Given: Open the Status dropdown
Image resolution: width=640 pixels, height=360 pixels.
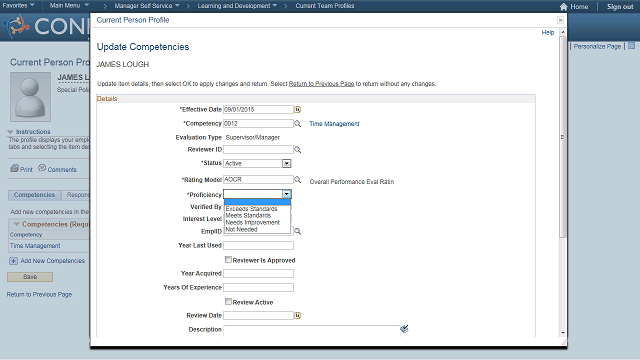Looking at the screenshot, I should pos(287,163).
